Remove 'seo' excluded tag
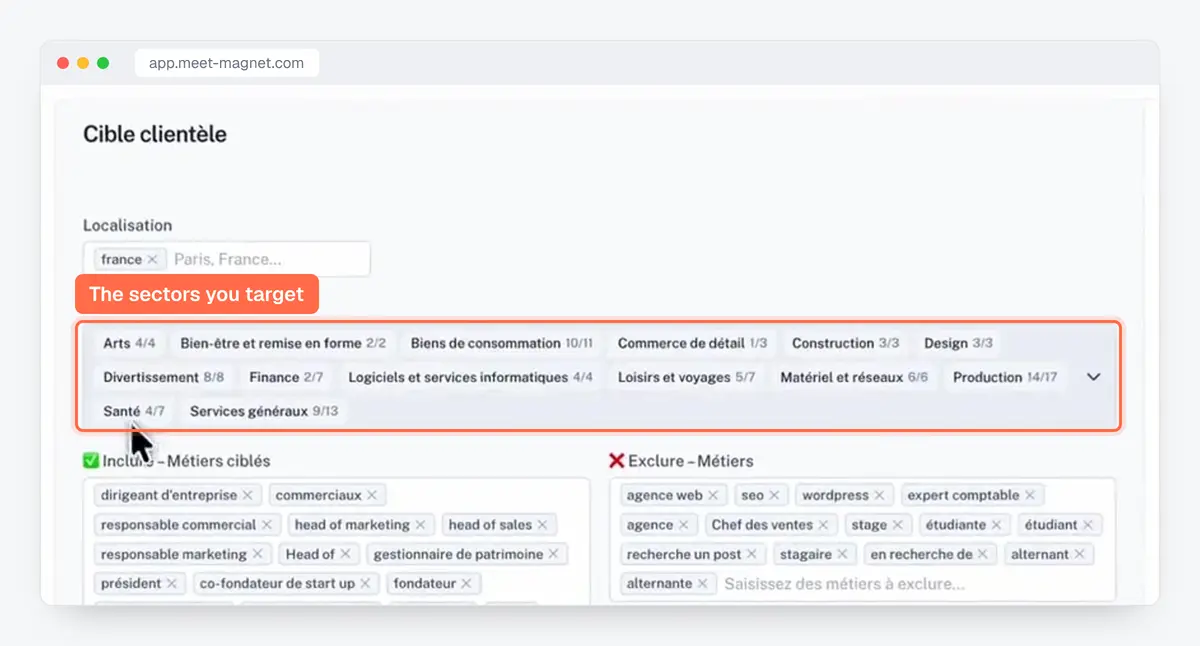The width and height of the screenshot is (1200, 646). (774, 495)
